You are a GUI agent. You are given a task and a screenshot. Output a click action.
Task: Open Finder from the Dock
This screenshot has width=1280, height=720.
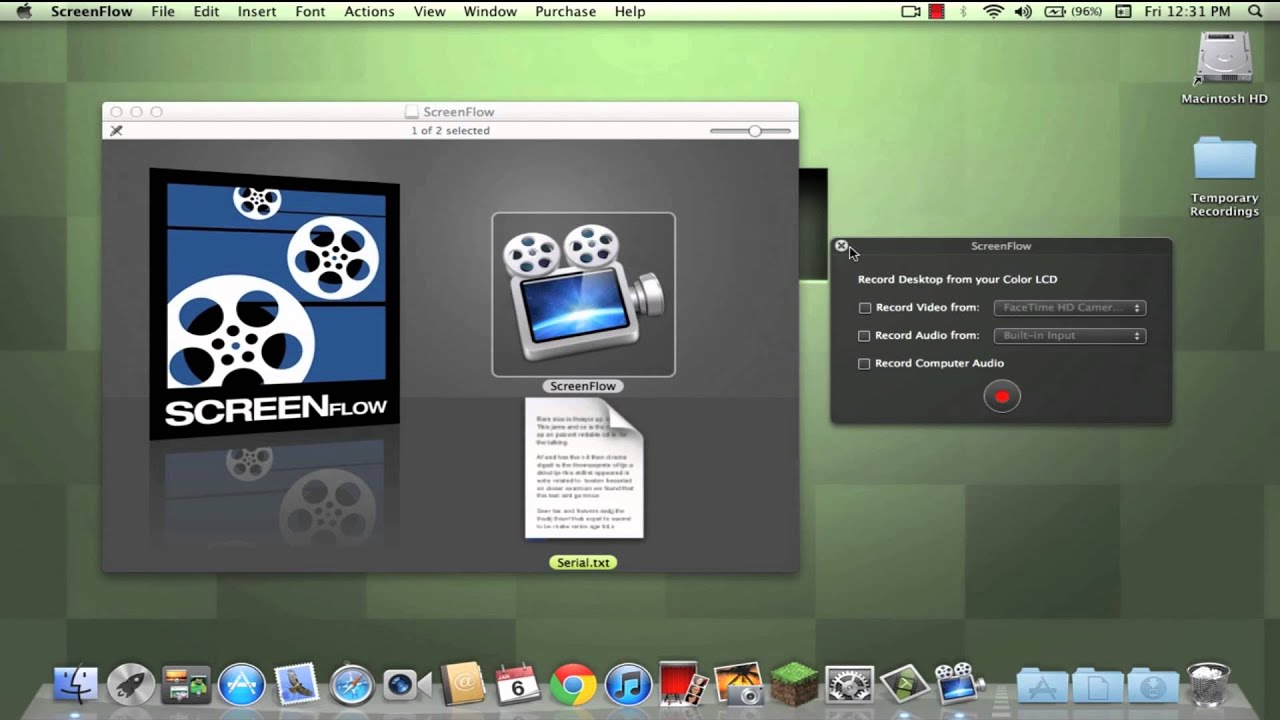76,685
